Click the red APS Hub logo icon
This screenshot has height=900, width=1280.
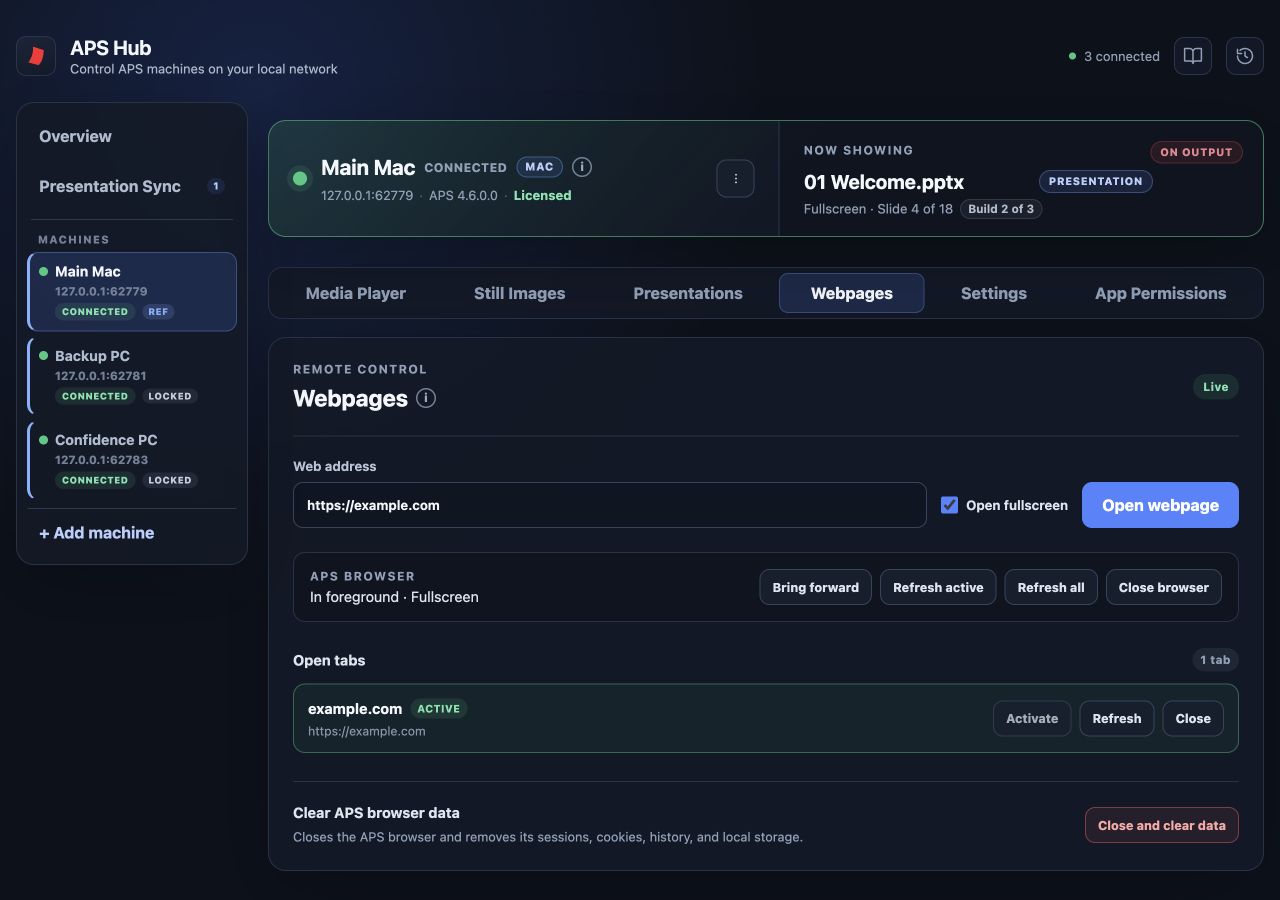tap(36, 56)
